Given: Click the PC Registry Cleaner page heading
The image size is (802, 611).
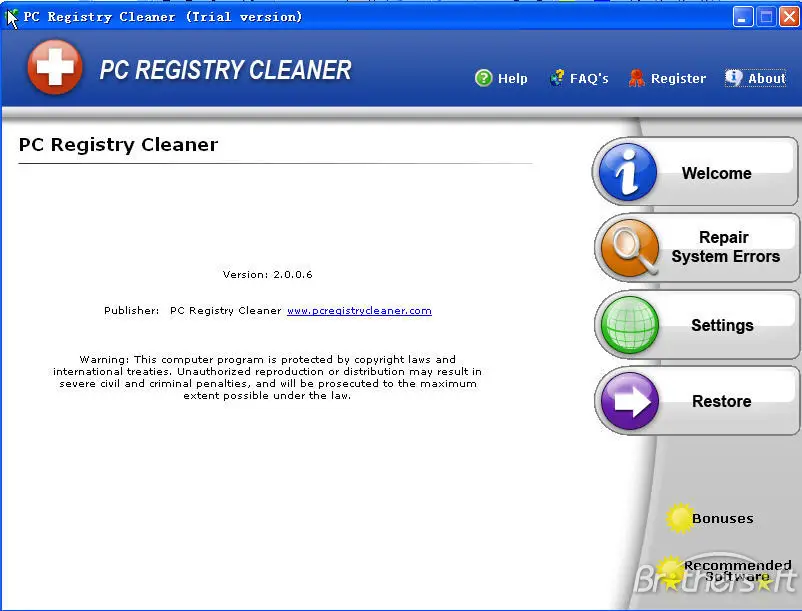Looking at the screenshot, I should tap(118, 145).
